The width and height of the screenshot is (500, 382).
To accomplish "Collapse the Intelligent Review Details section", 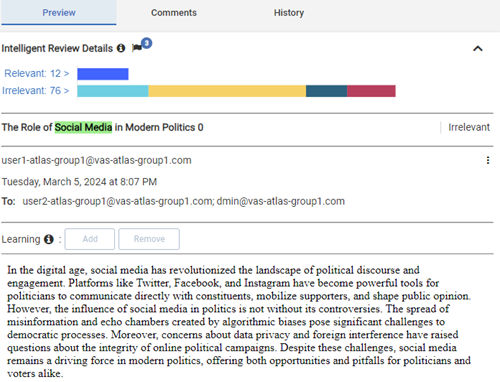I will (x=478, y=49).
